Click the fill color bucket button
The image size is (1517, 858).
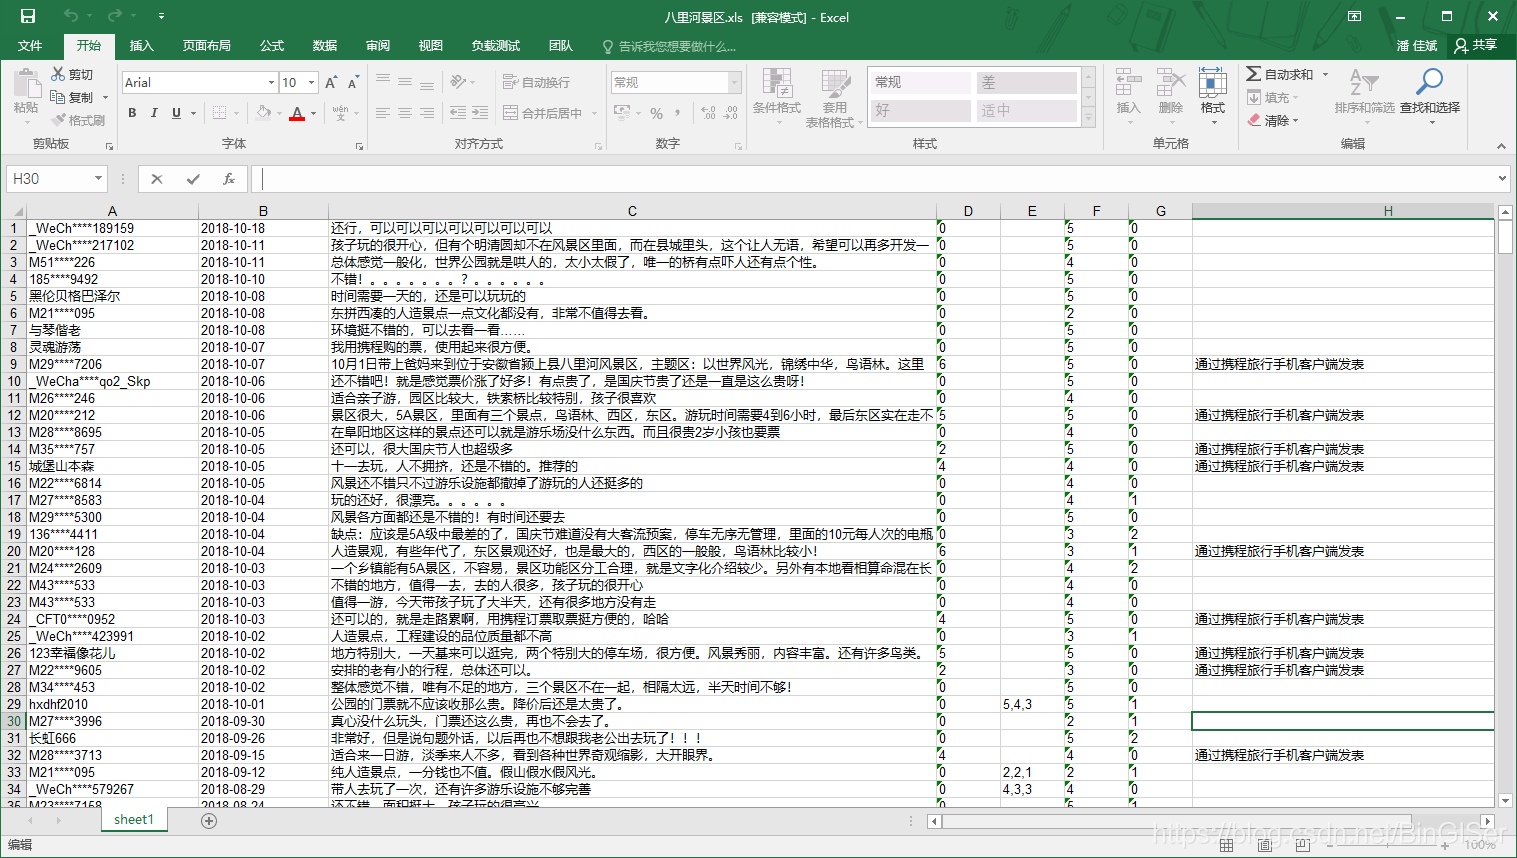tap(263, 113)
